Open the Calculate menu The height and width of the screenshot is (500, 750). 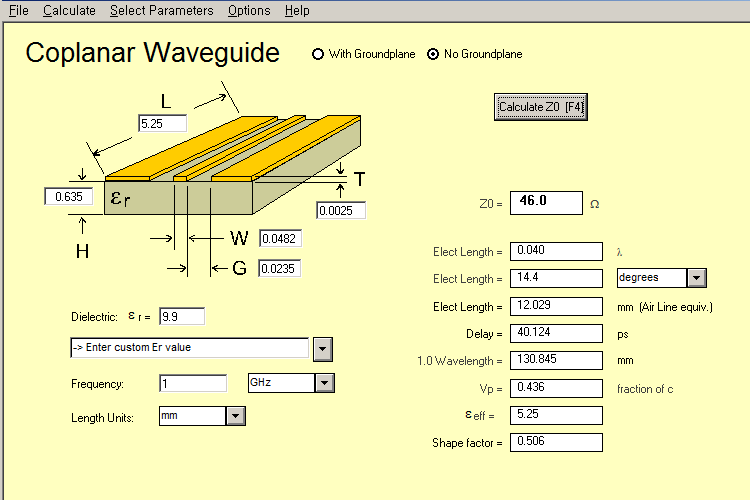(x=69, y=10)
